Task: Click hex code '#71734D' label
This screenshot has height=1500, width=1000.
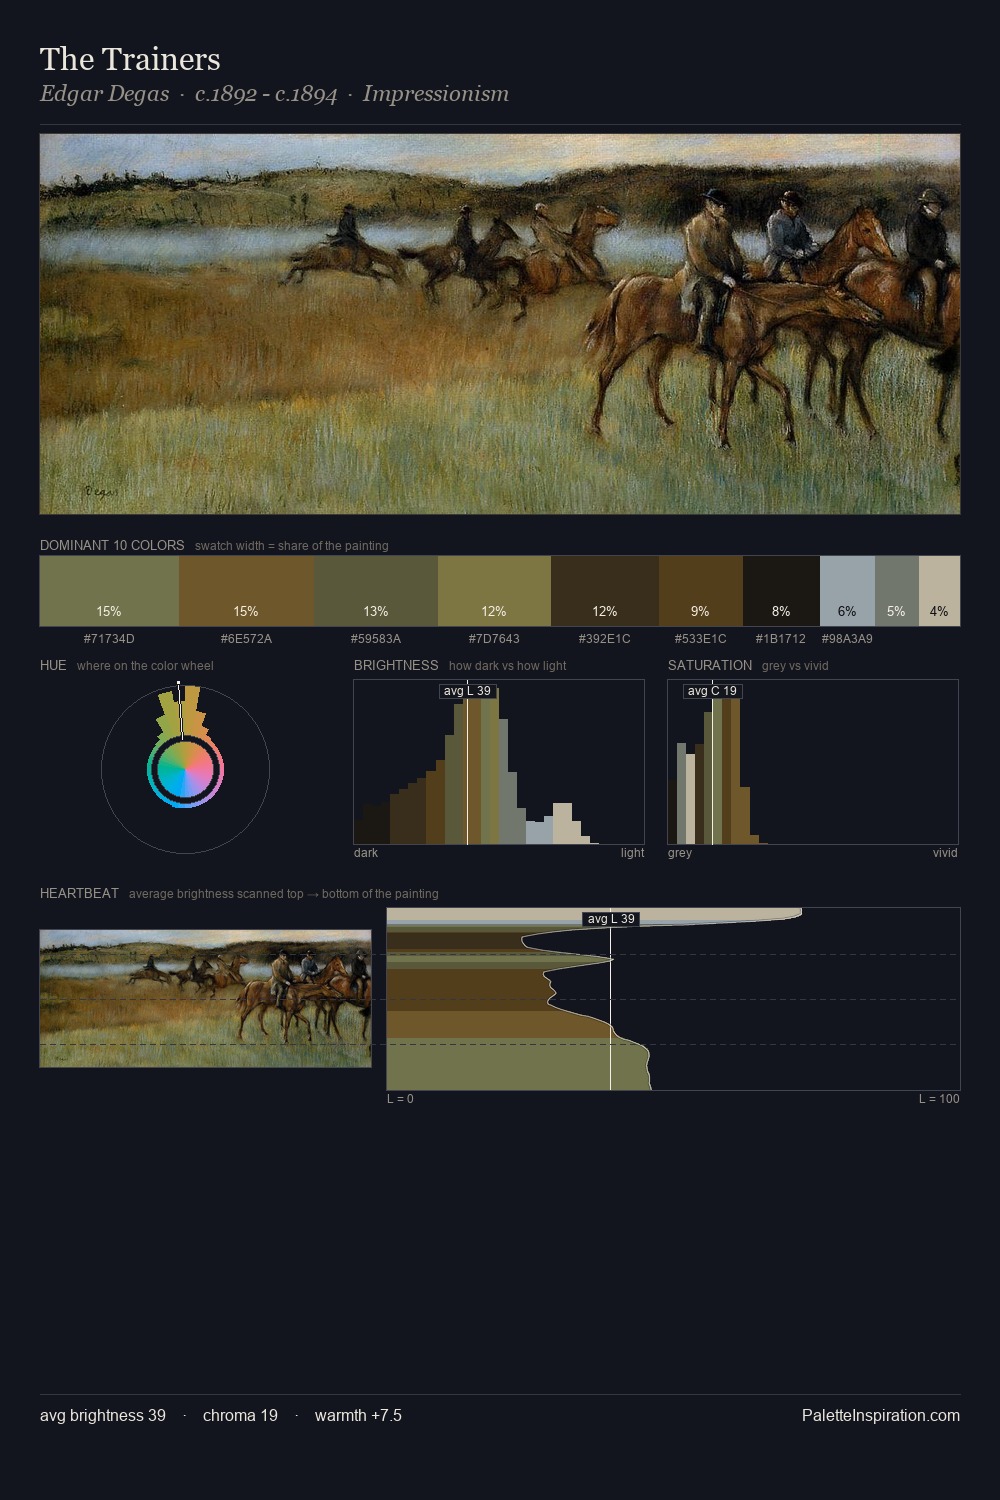Action: point(109,638)
